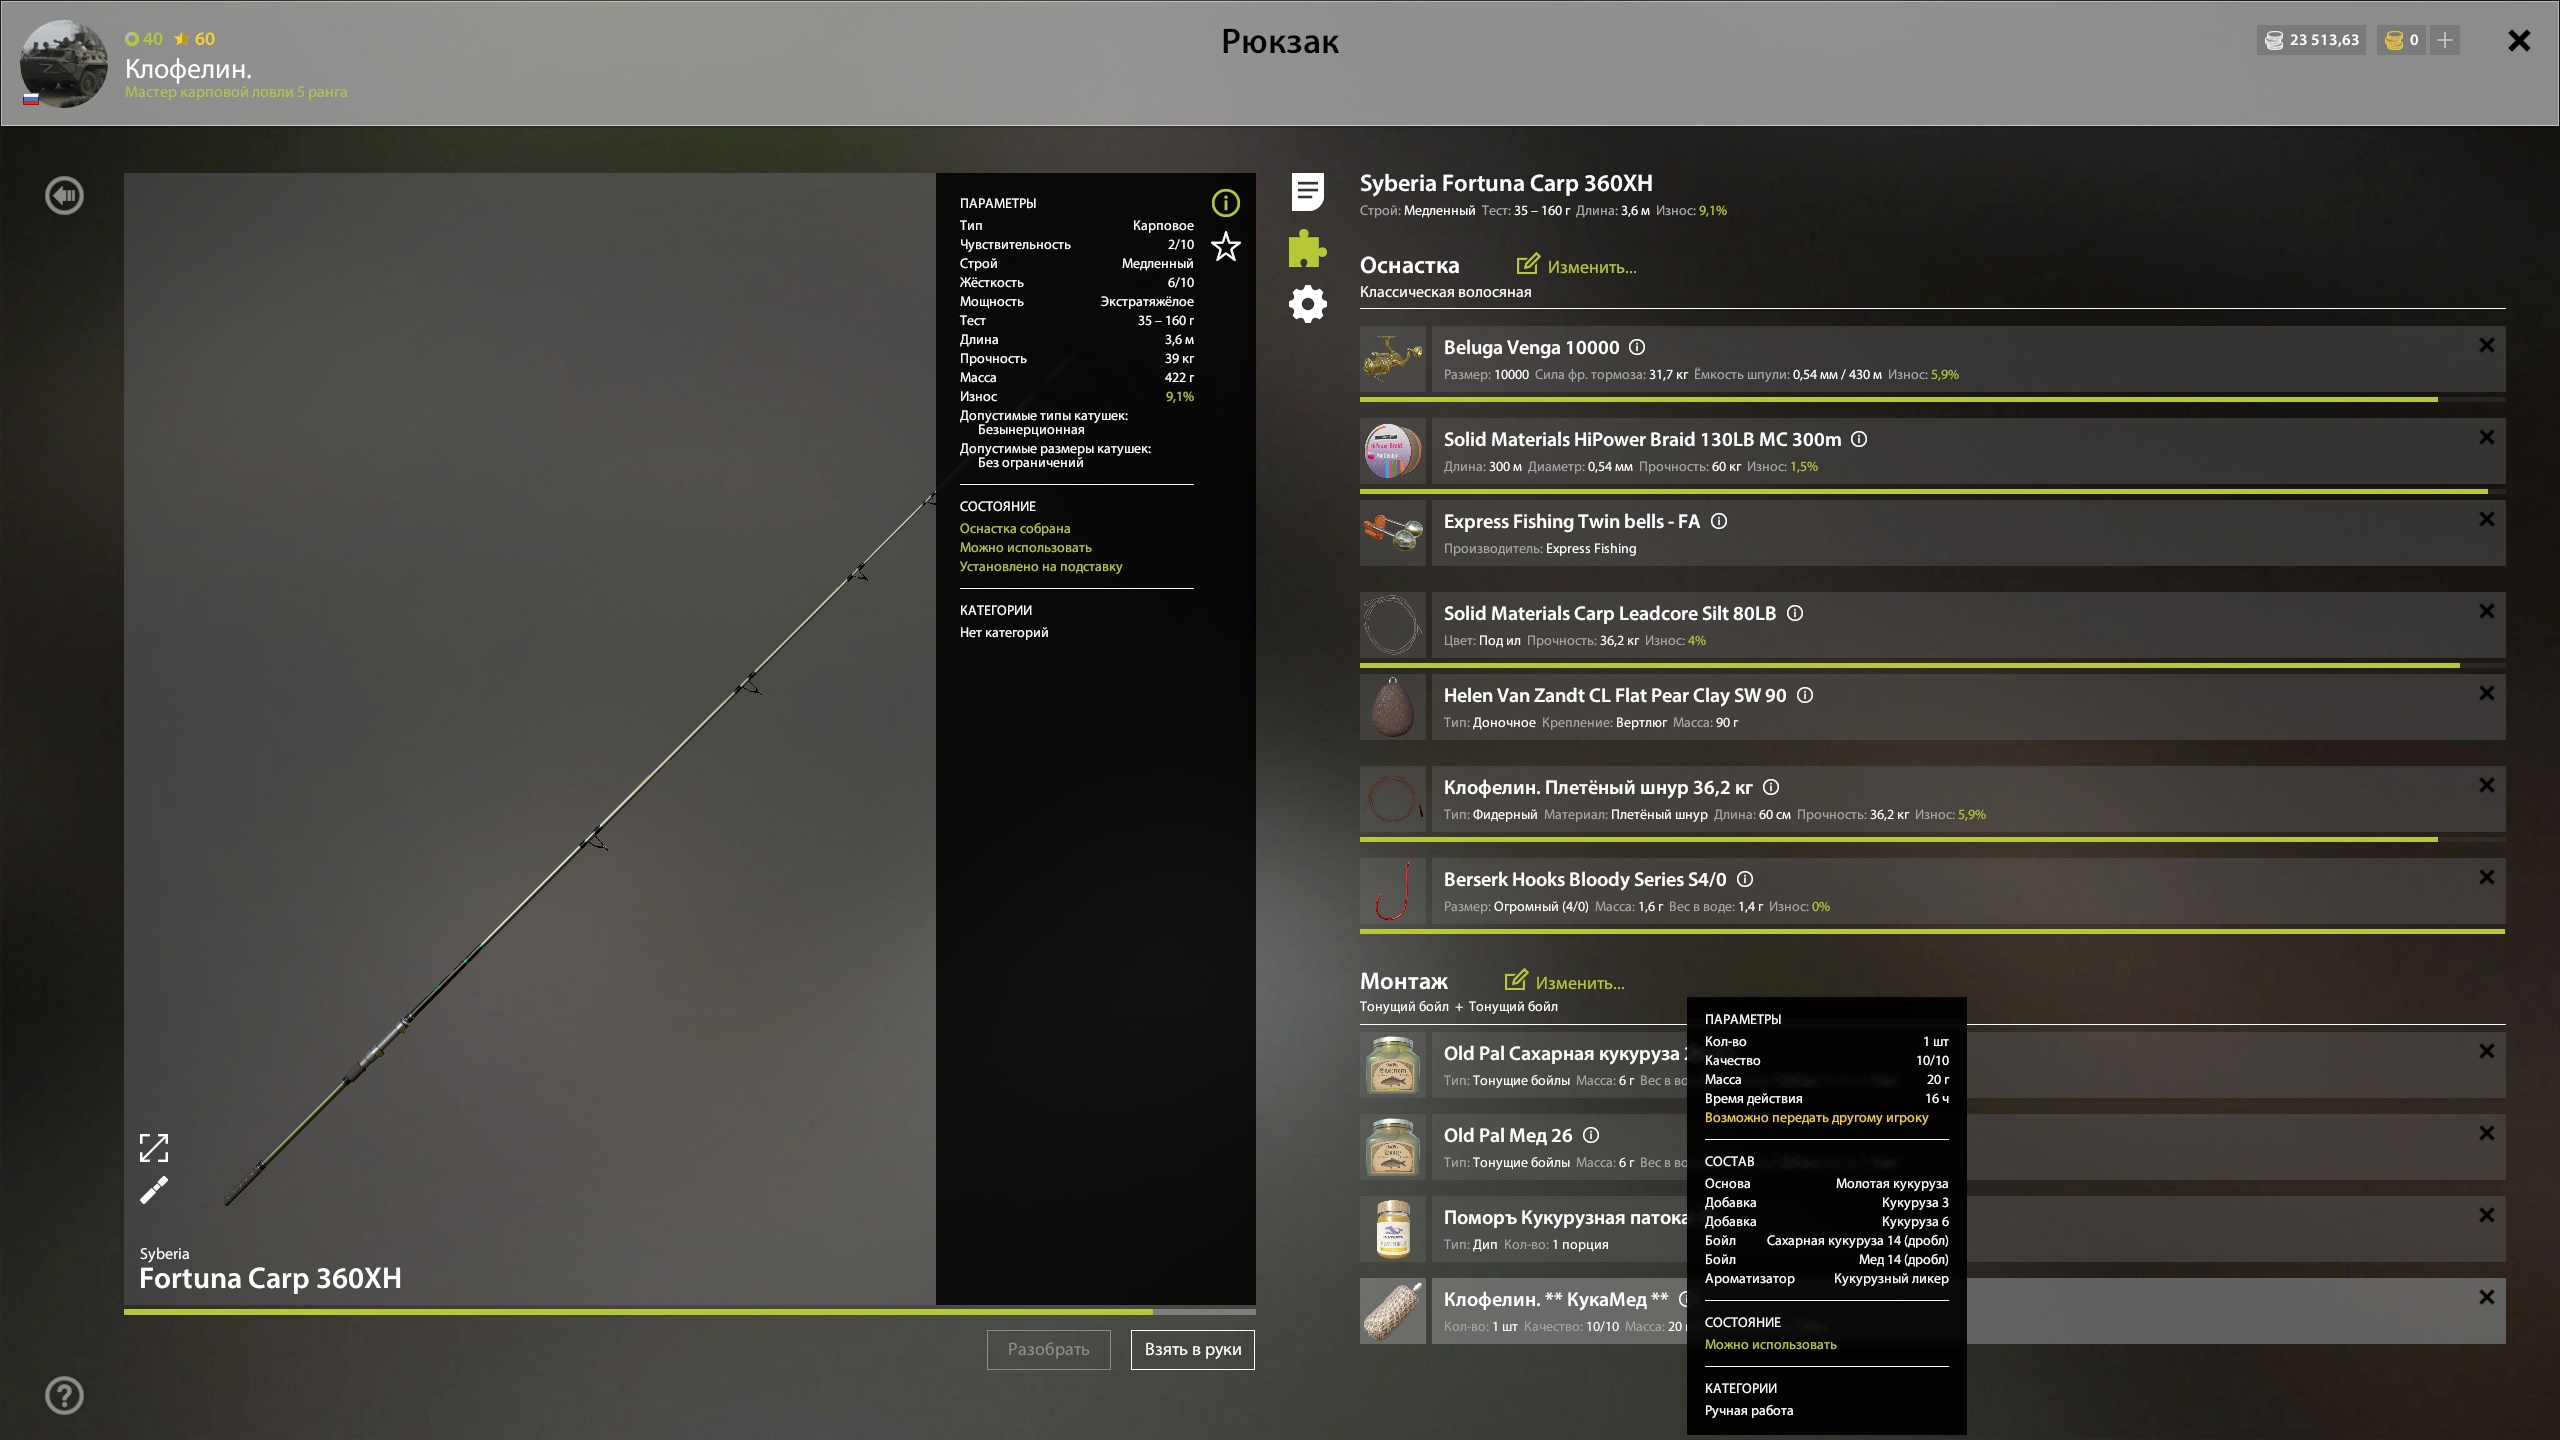Remove Helen Van Zandt sinker
This screenshot has width=2560, height=1440.
pyautogui.click(x=2487, y=693)
